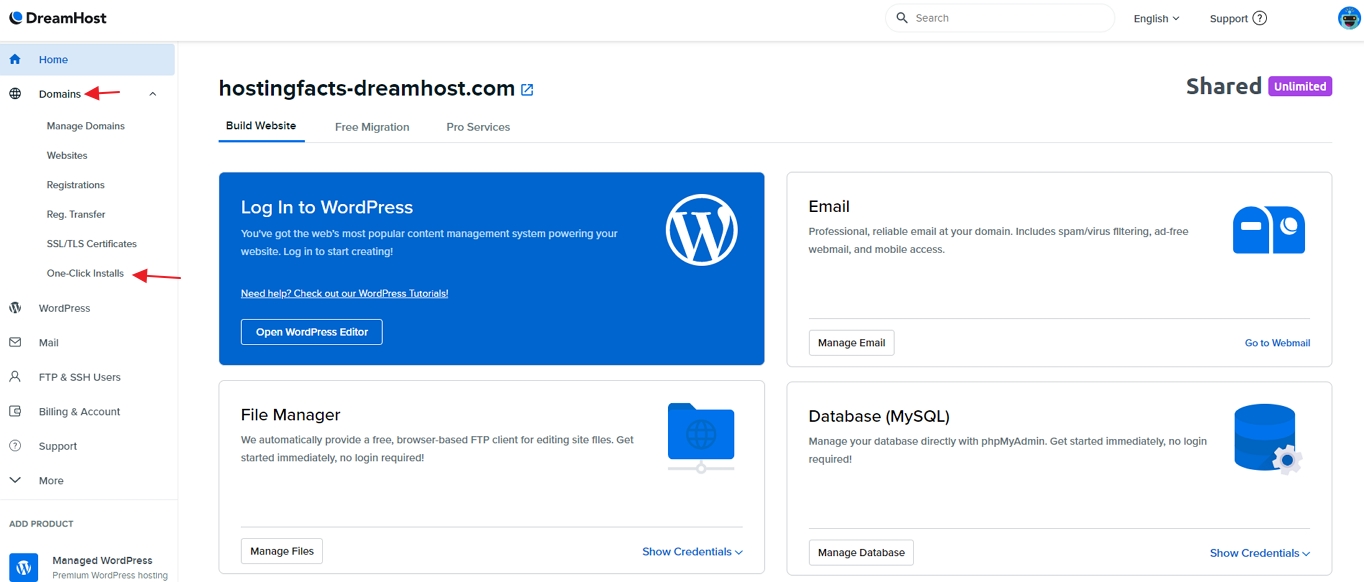Click the Manage Files button
Screen dimensions: 1364x582
point(282,551)
